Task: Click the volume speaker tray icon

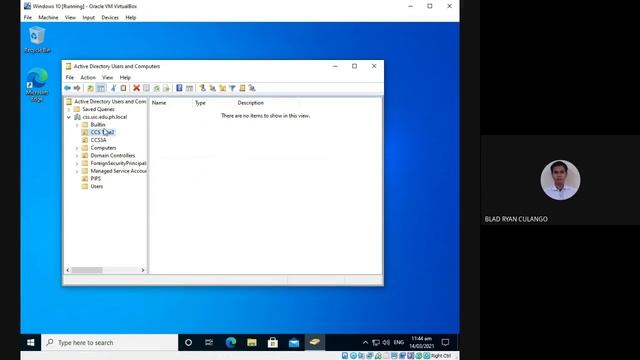Action: [x=386, y=342]
